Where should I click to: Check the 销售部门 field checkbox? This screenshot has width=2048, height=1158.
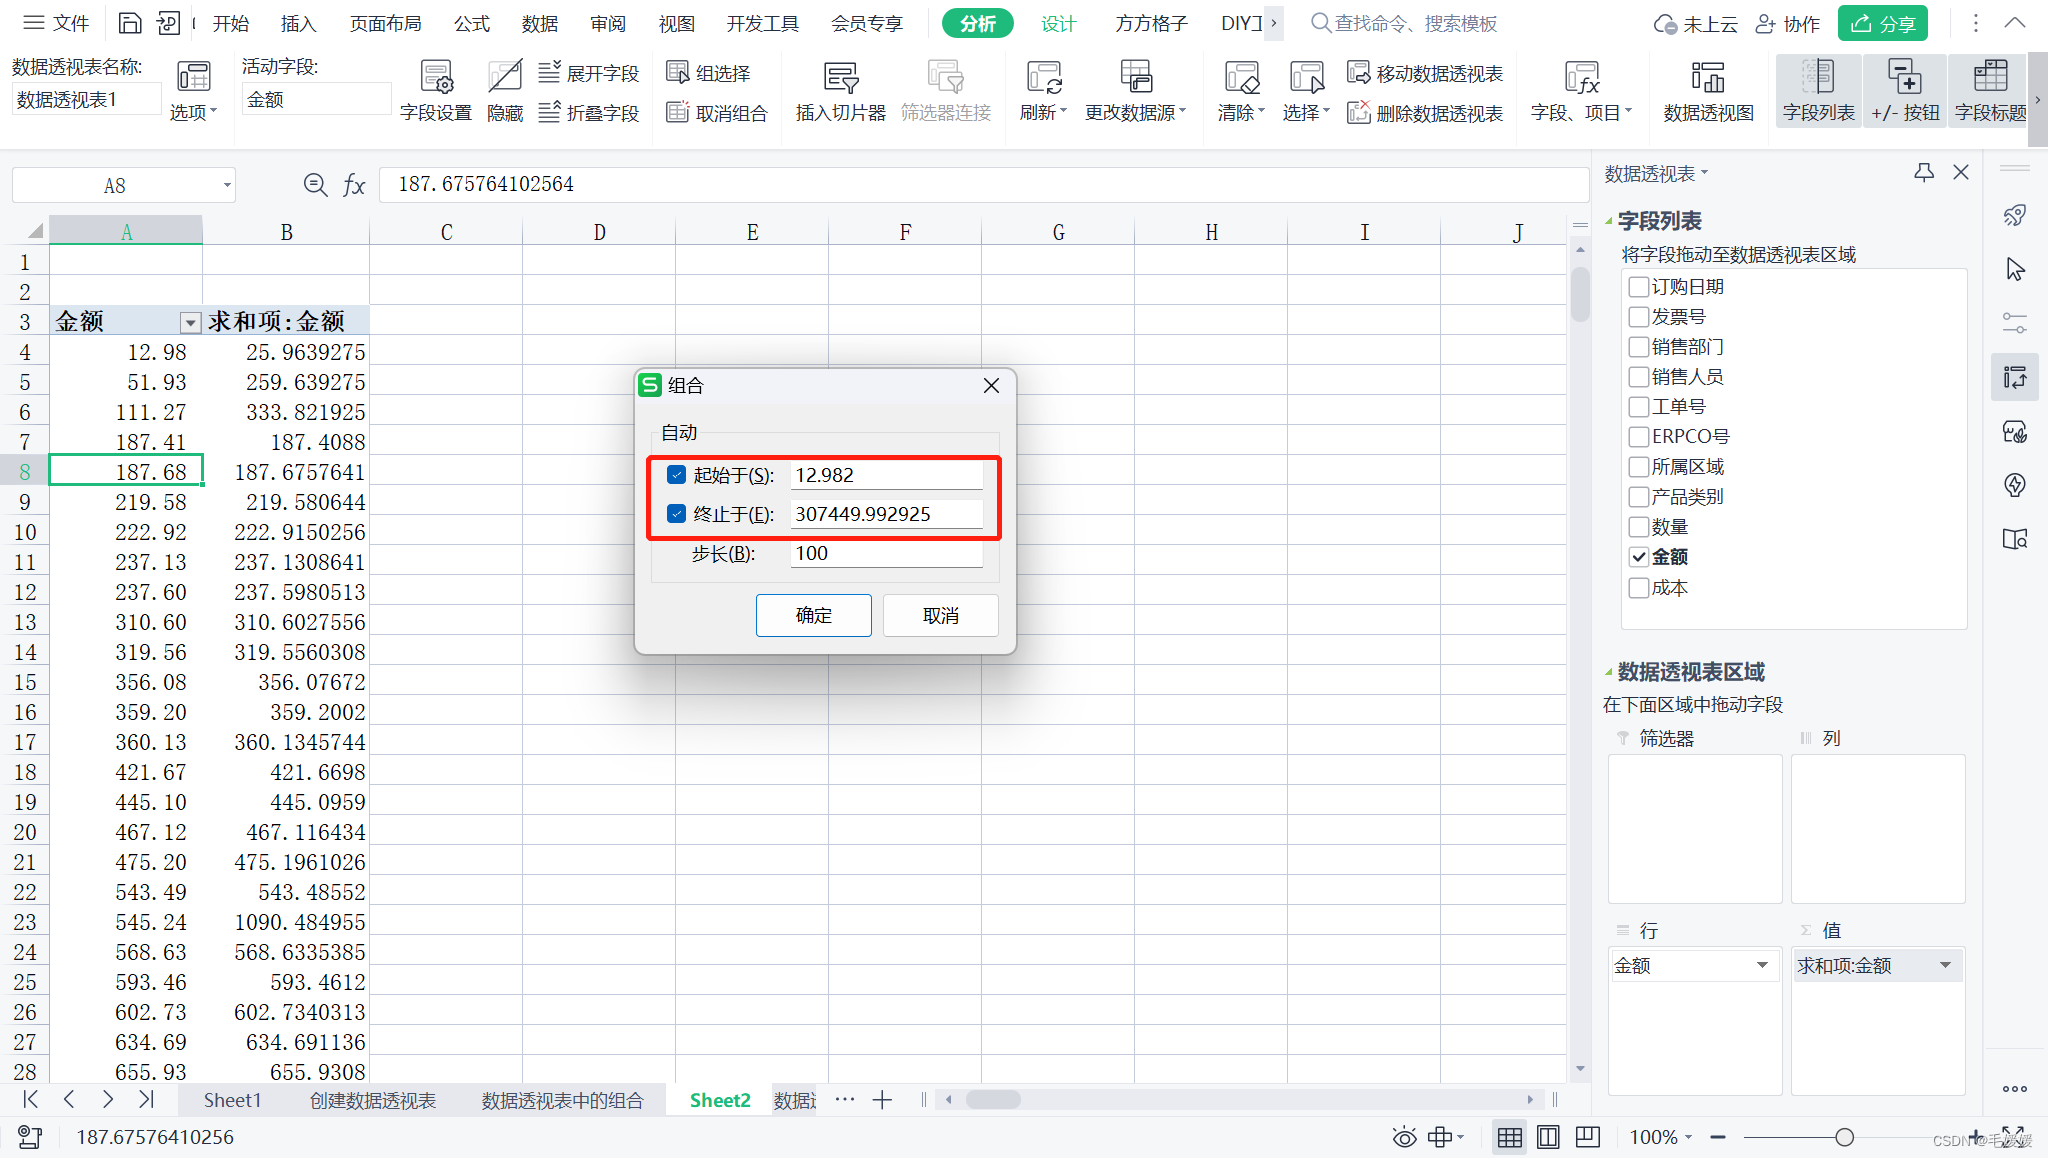tap(1638, 347)
